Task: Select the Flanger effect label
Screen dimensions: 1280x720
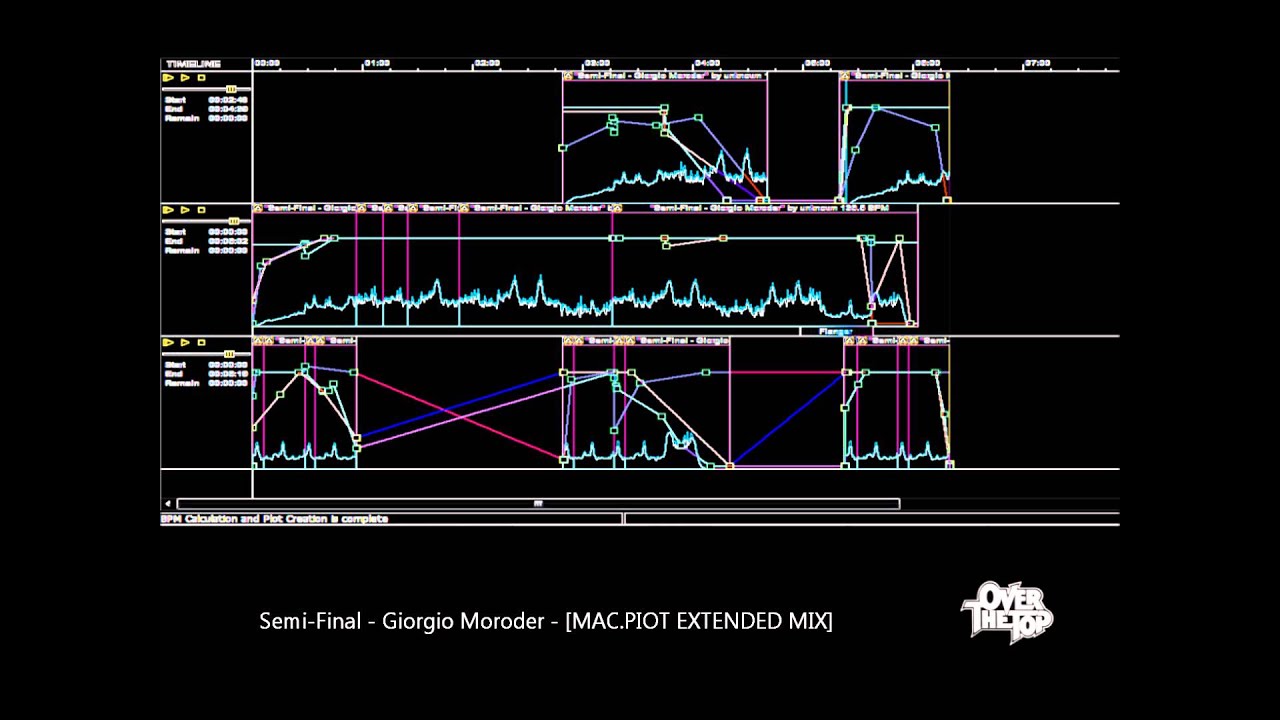Action: pyautogui.click(x=835, y=331)
